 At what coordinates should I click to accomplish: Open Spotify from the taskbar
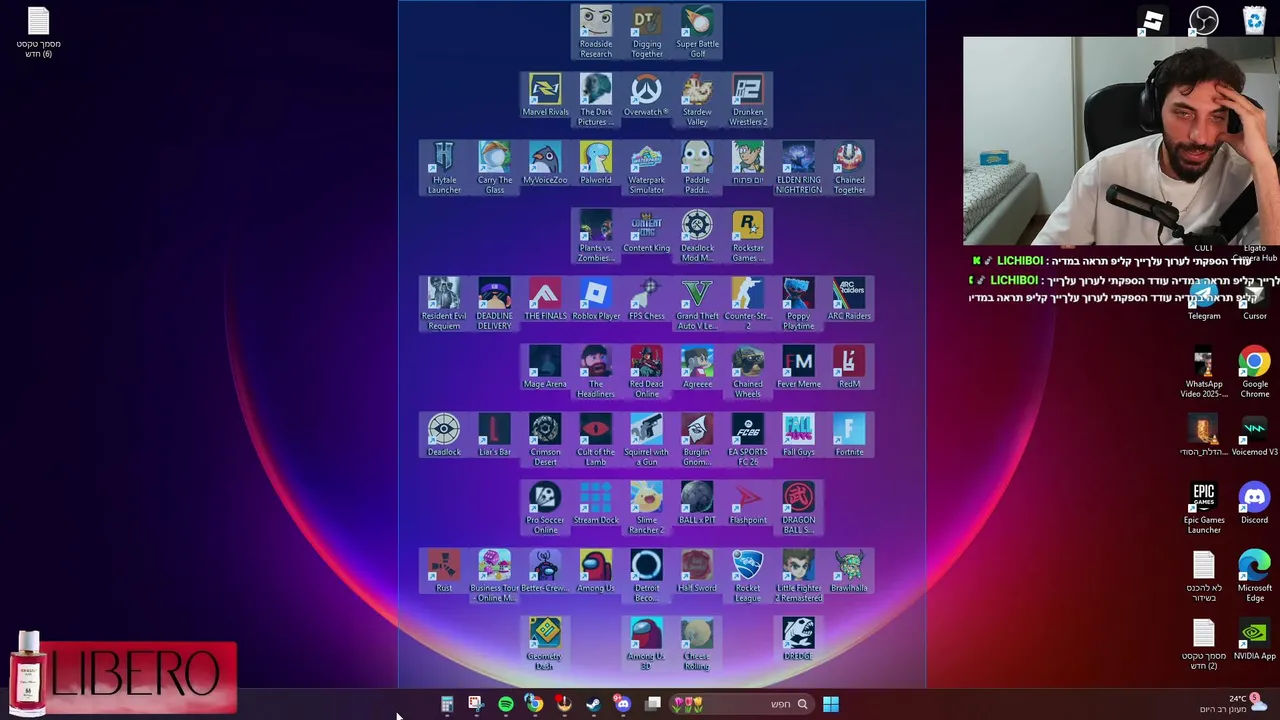(505, 704)
